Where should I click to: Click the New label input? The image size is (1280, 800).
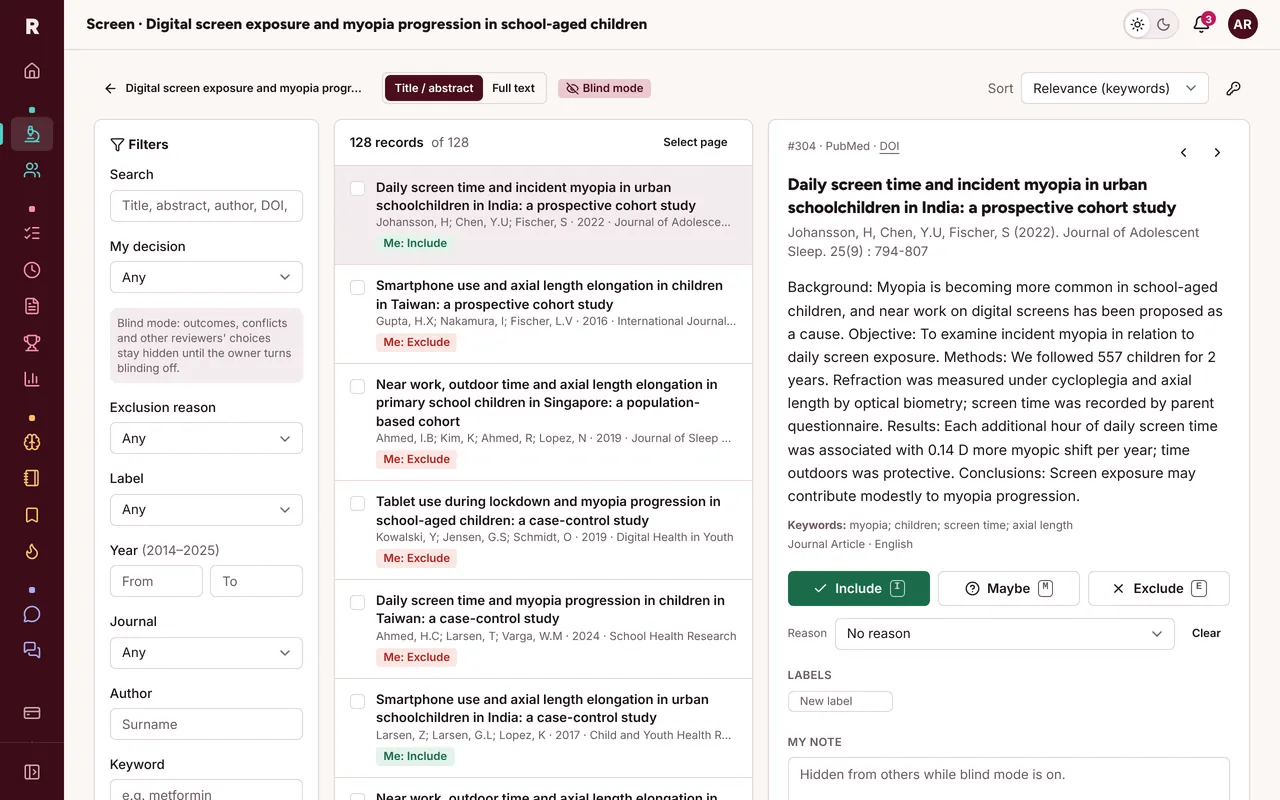click(840, 701)
